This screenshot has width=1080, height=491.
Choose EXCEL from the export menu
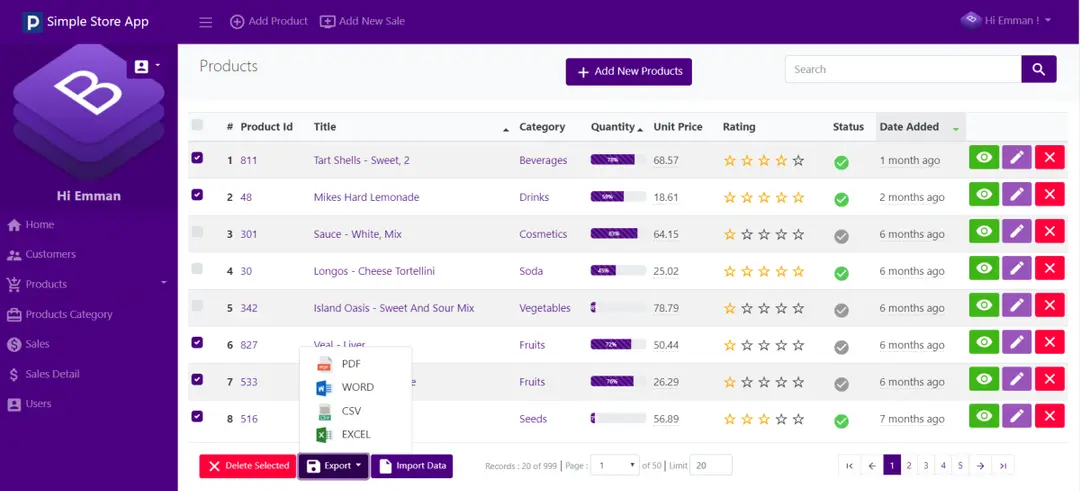pyautogui.click(x=355, y=434)
